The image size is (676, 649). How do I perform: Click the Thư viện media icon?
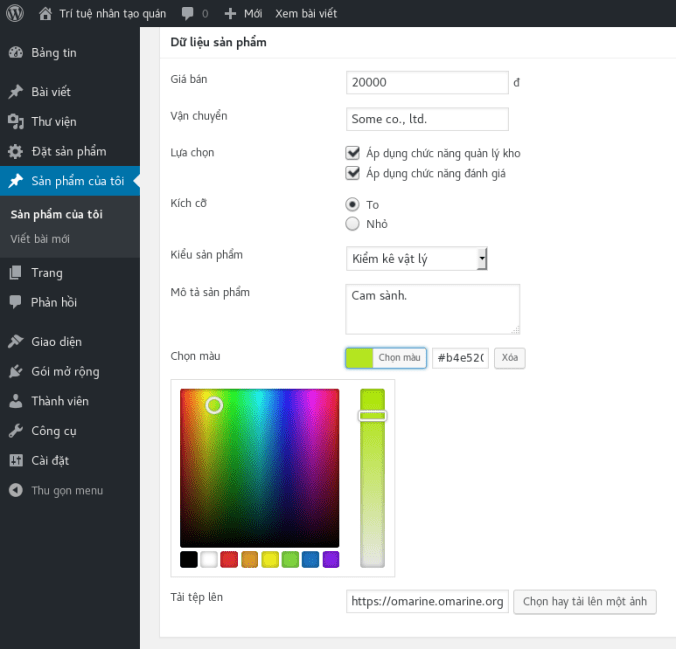click(x=15, y=122)
